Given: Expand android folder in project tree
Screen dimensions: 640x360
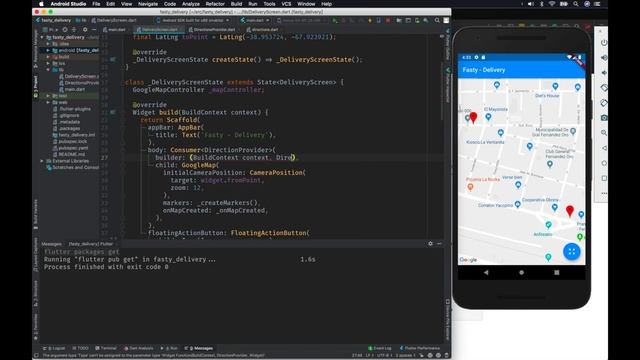Looking at the screenshot, I should click(x=48, y=50).
